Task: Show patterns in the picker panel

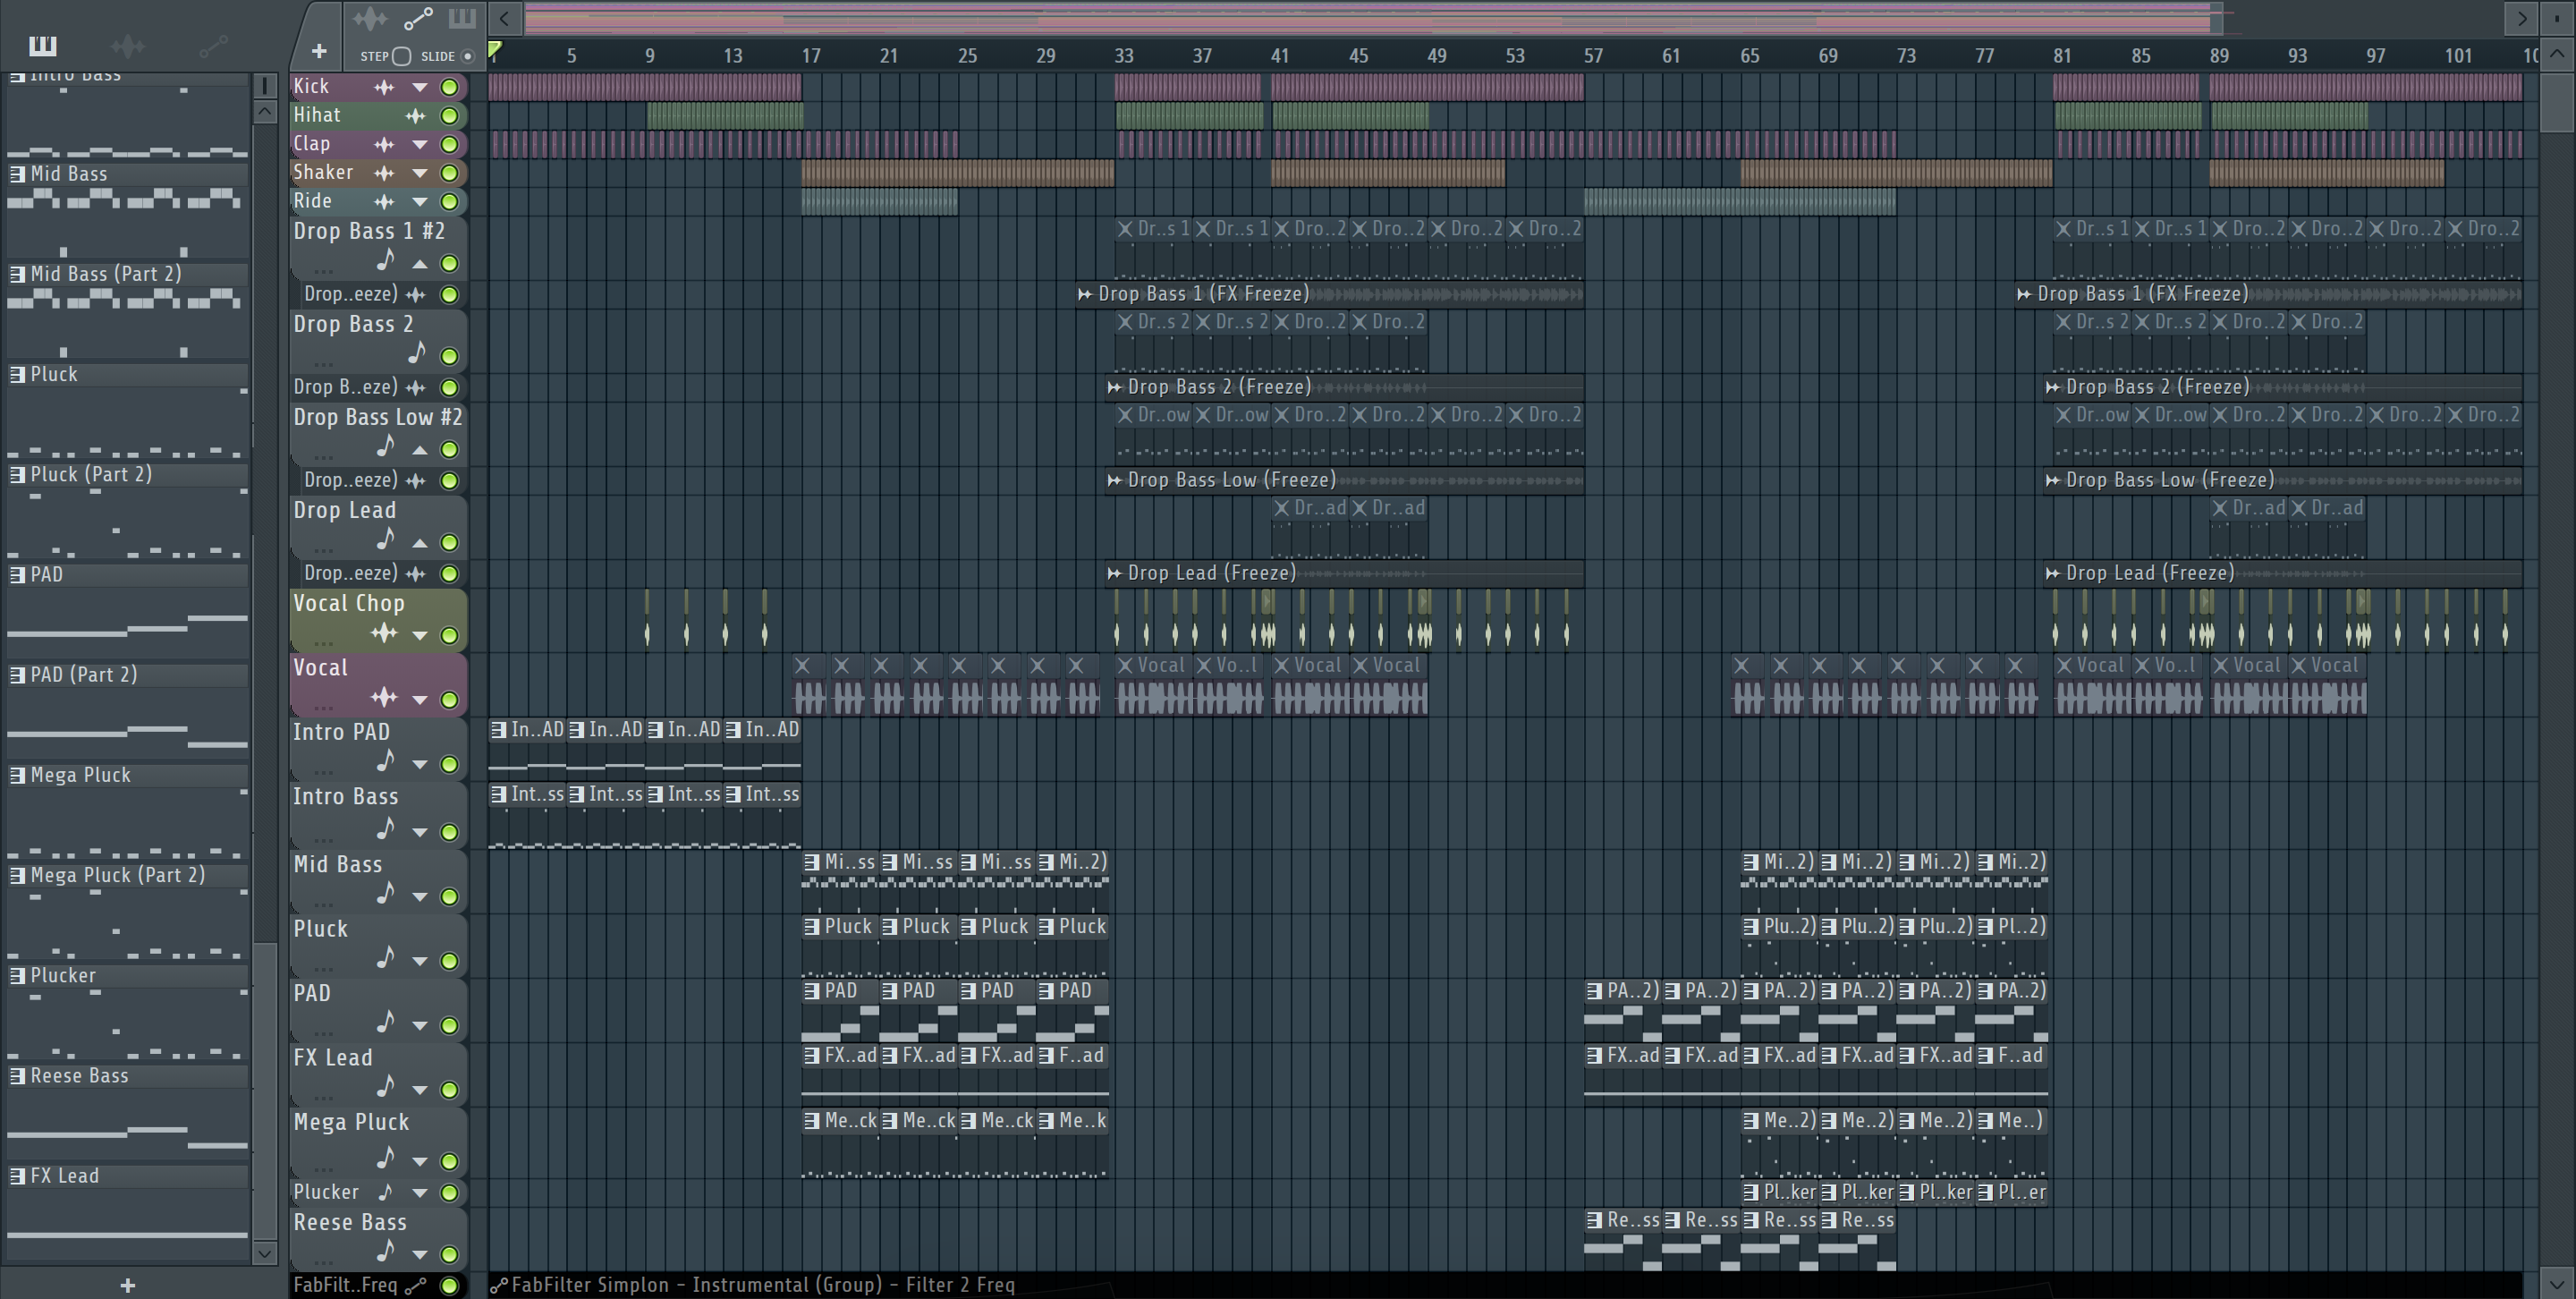Action: coord(43,45)
